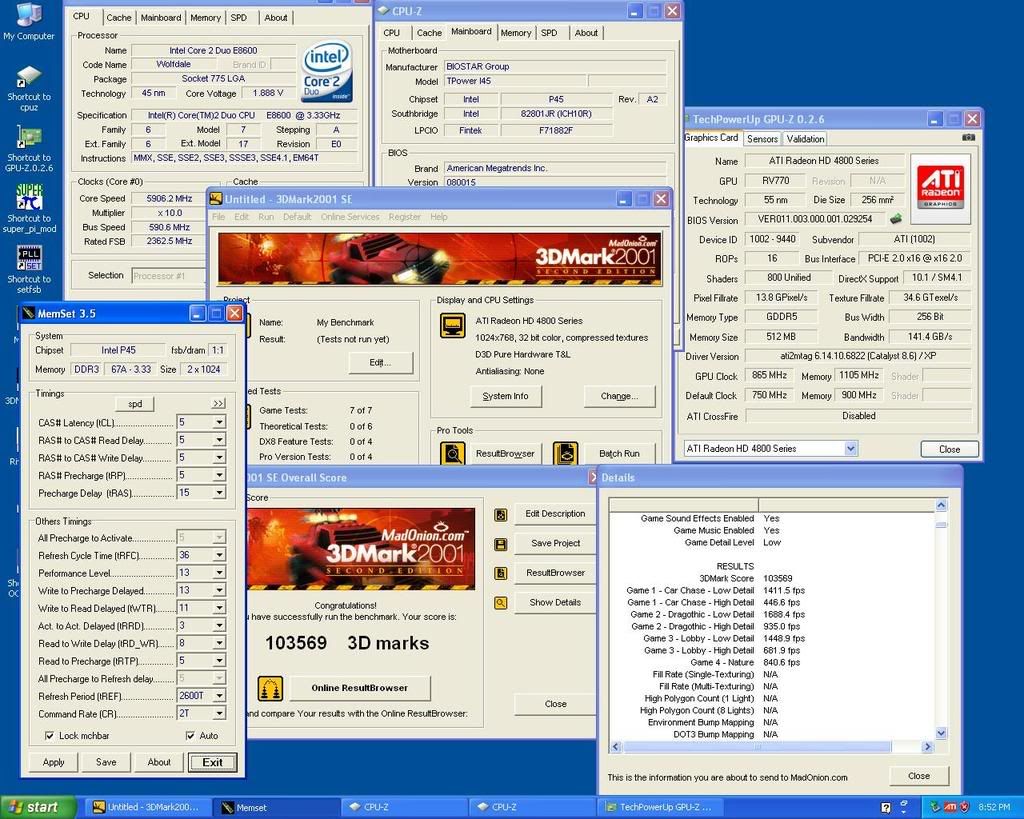Open the RAS# to CAS# Read Delay dropdown
The image size is (1024, 819).
(219, 440)
